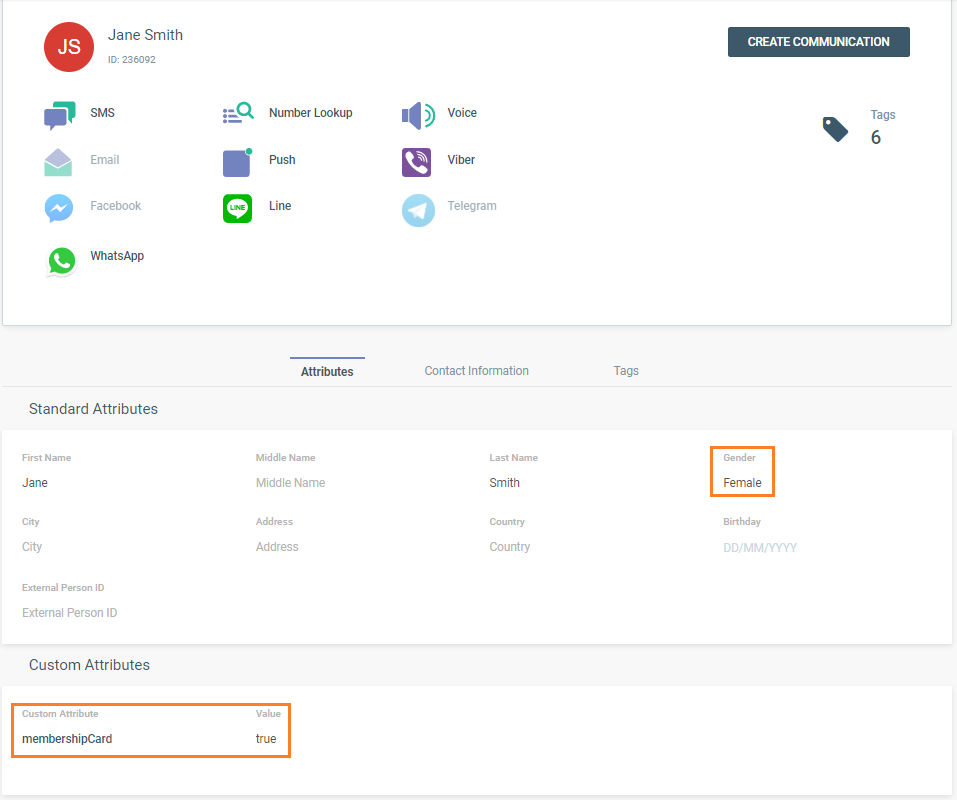Open the Tags tab
The image size is (957, 800).
tap(626, 371)
